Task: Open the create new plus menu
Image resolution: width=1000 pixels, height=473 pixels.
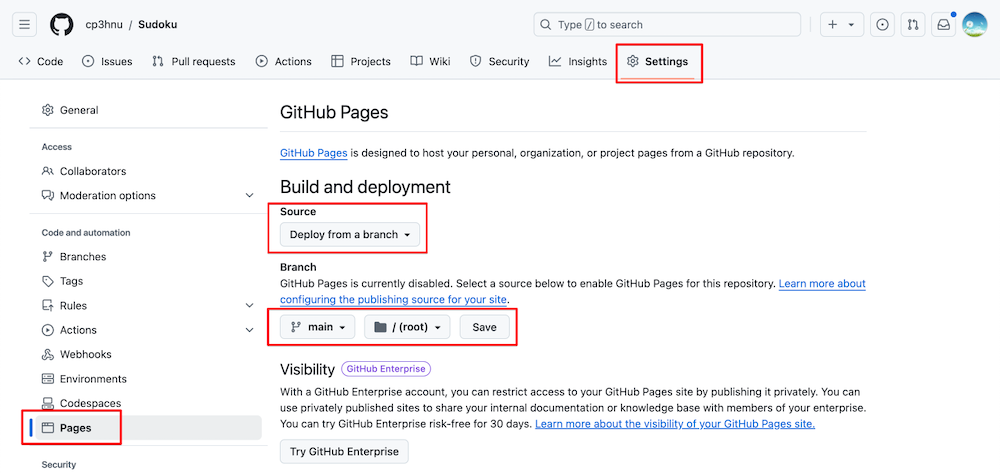Action: pos(832,25)
